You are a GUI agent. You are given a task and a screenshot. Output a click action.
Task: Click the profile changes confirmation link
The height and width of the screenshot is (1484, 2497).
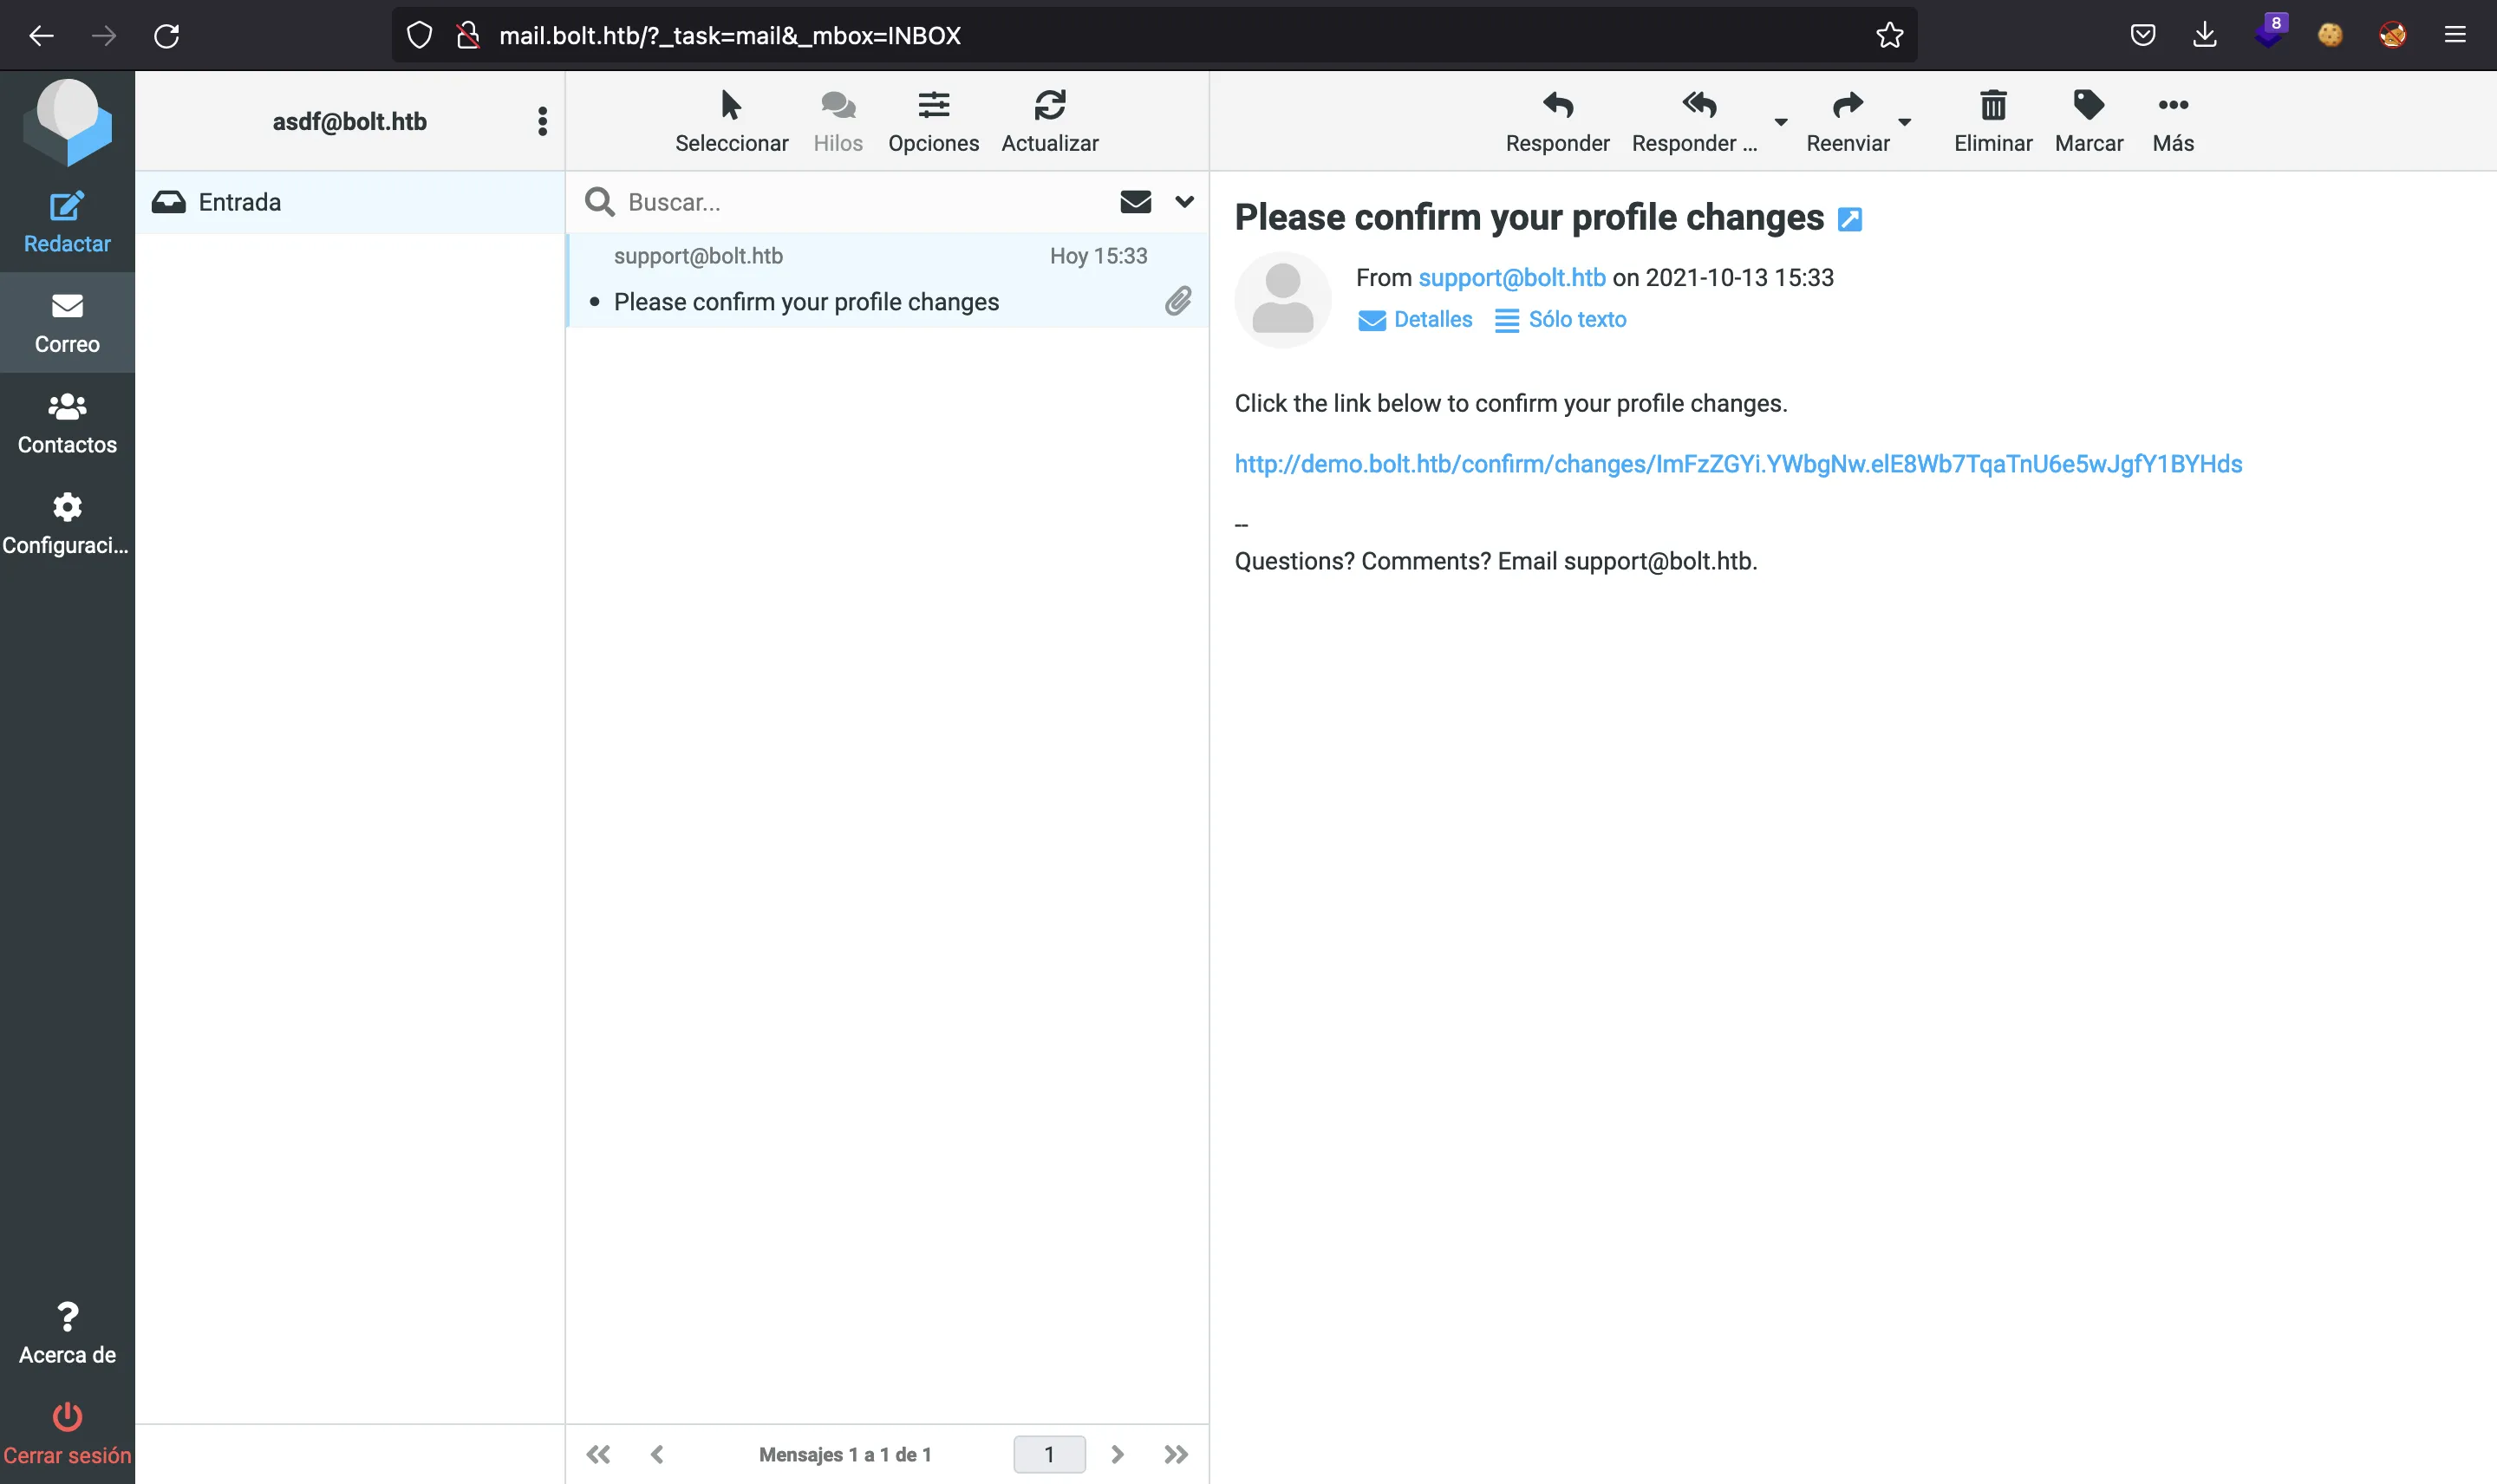[1739, 463]
